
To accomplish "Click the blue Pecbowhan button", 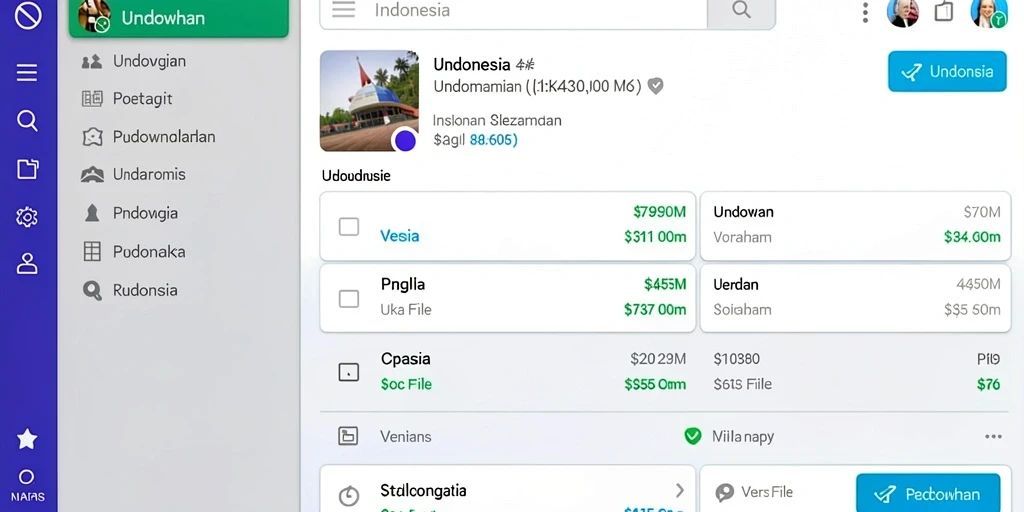I will pos(928,493).
